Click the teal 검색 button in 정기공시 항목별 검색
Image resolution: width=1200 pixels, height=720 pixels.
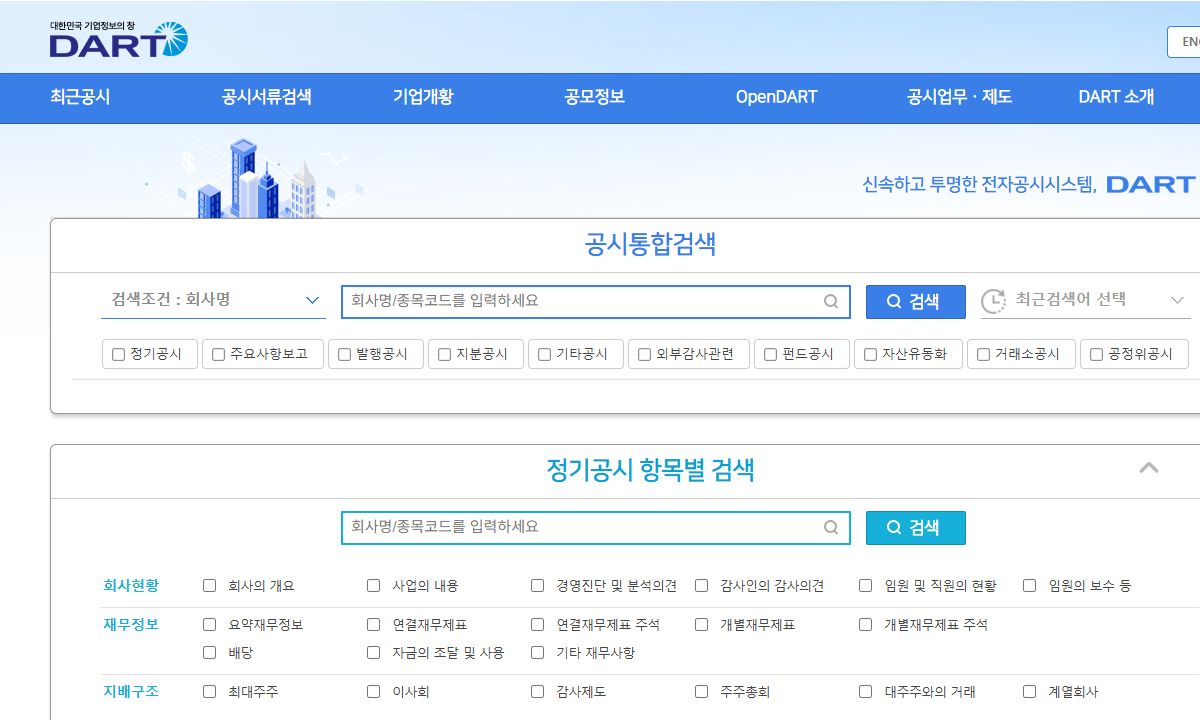point(915,527)
